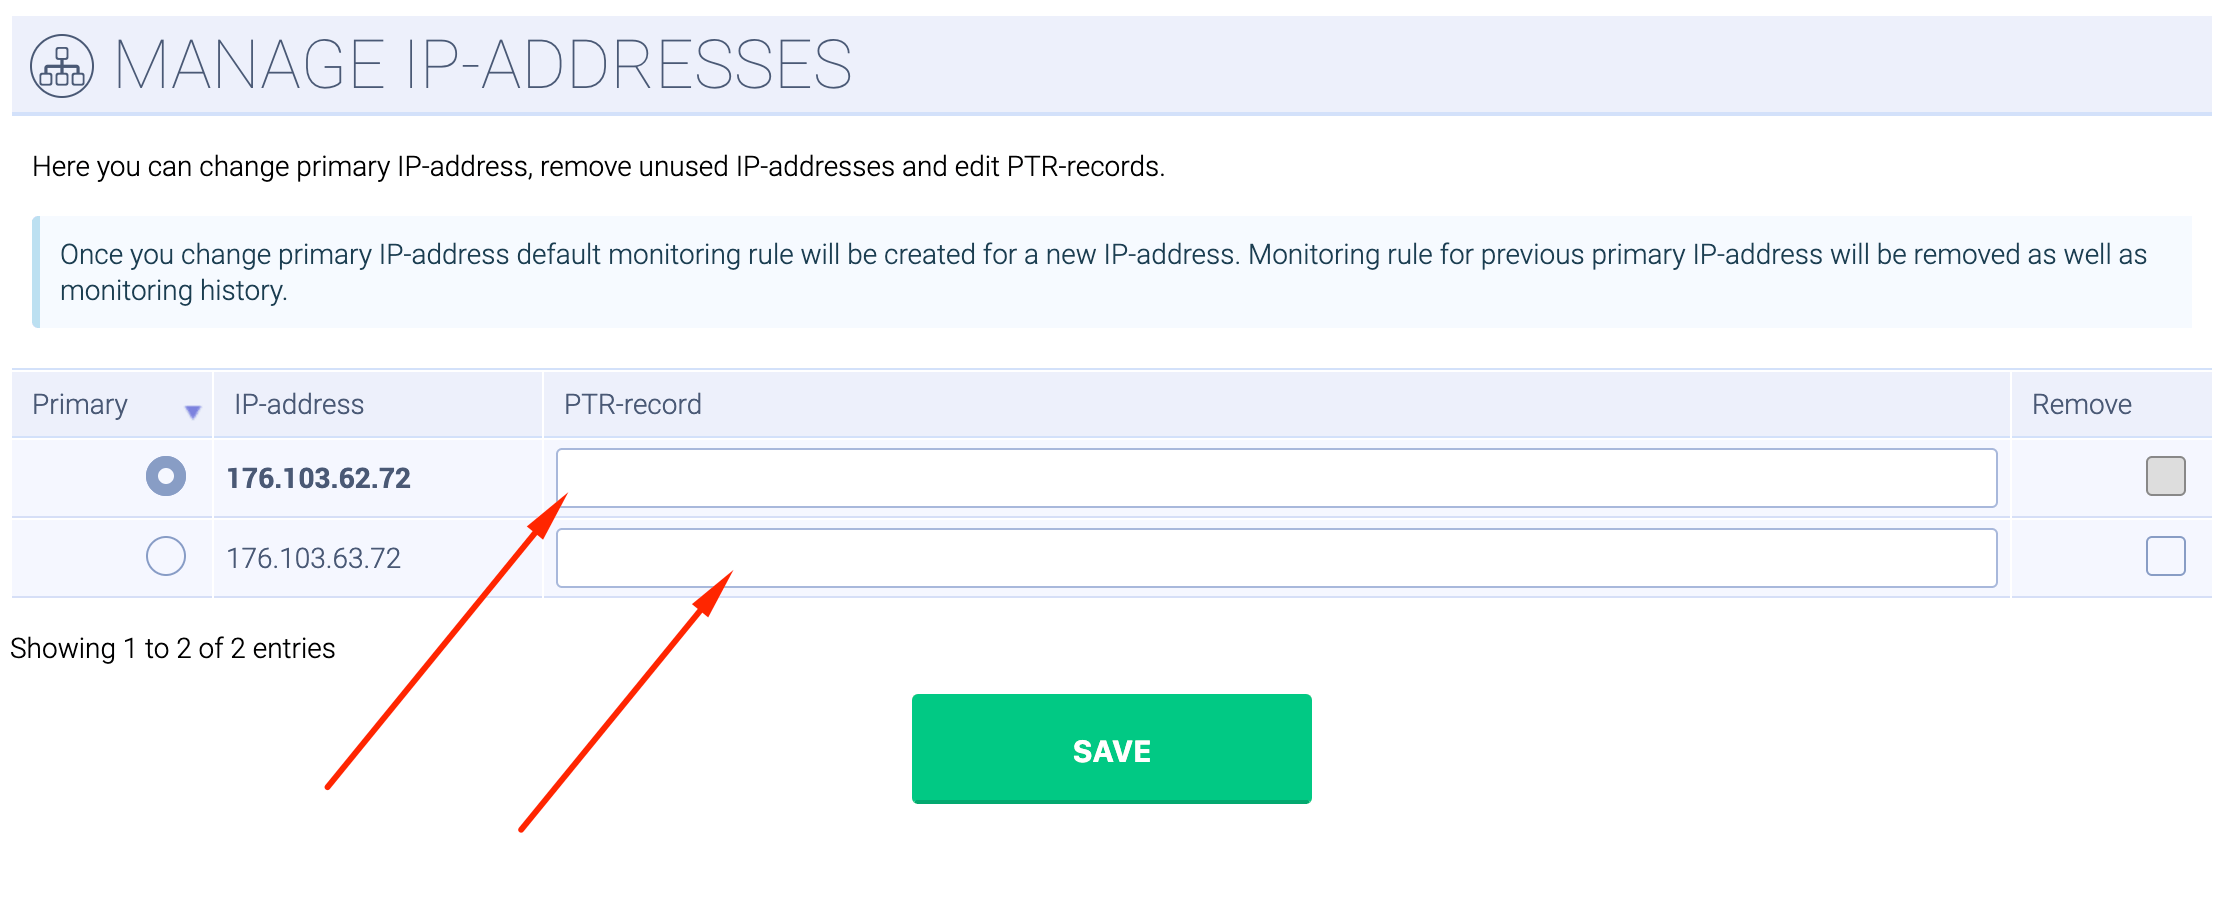Click the 'Showing 1 to 2' entries text

[173, 648]
